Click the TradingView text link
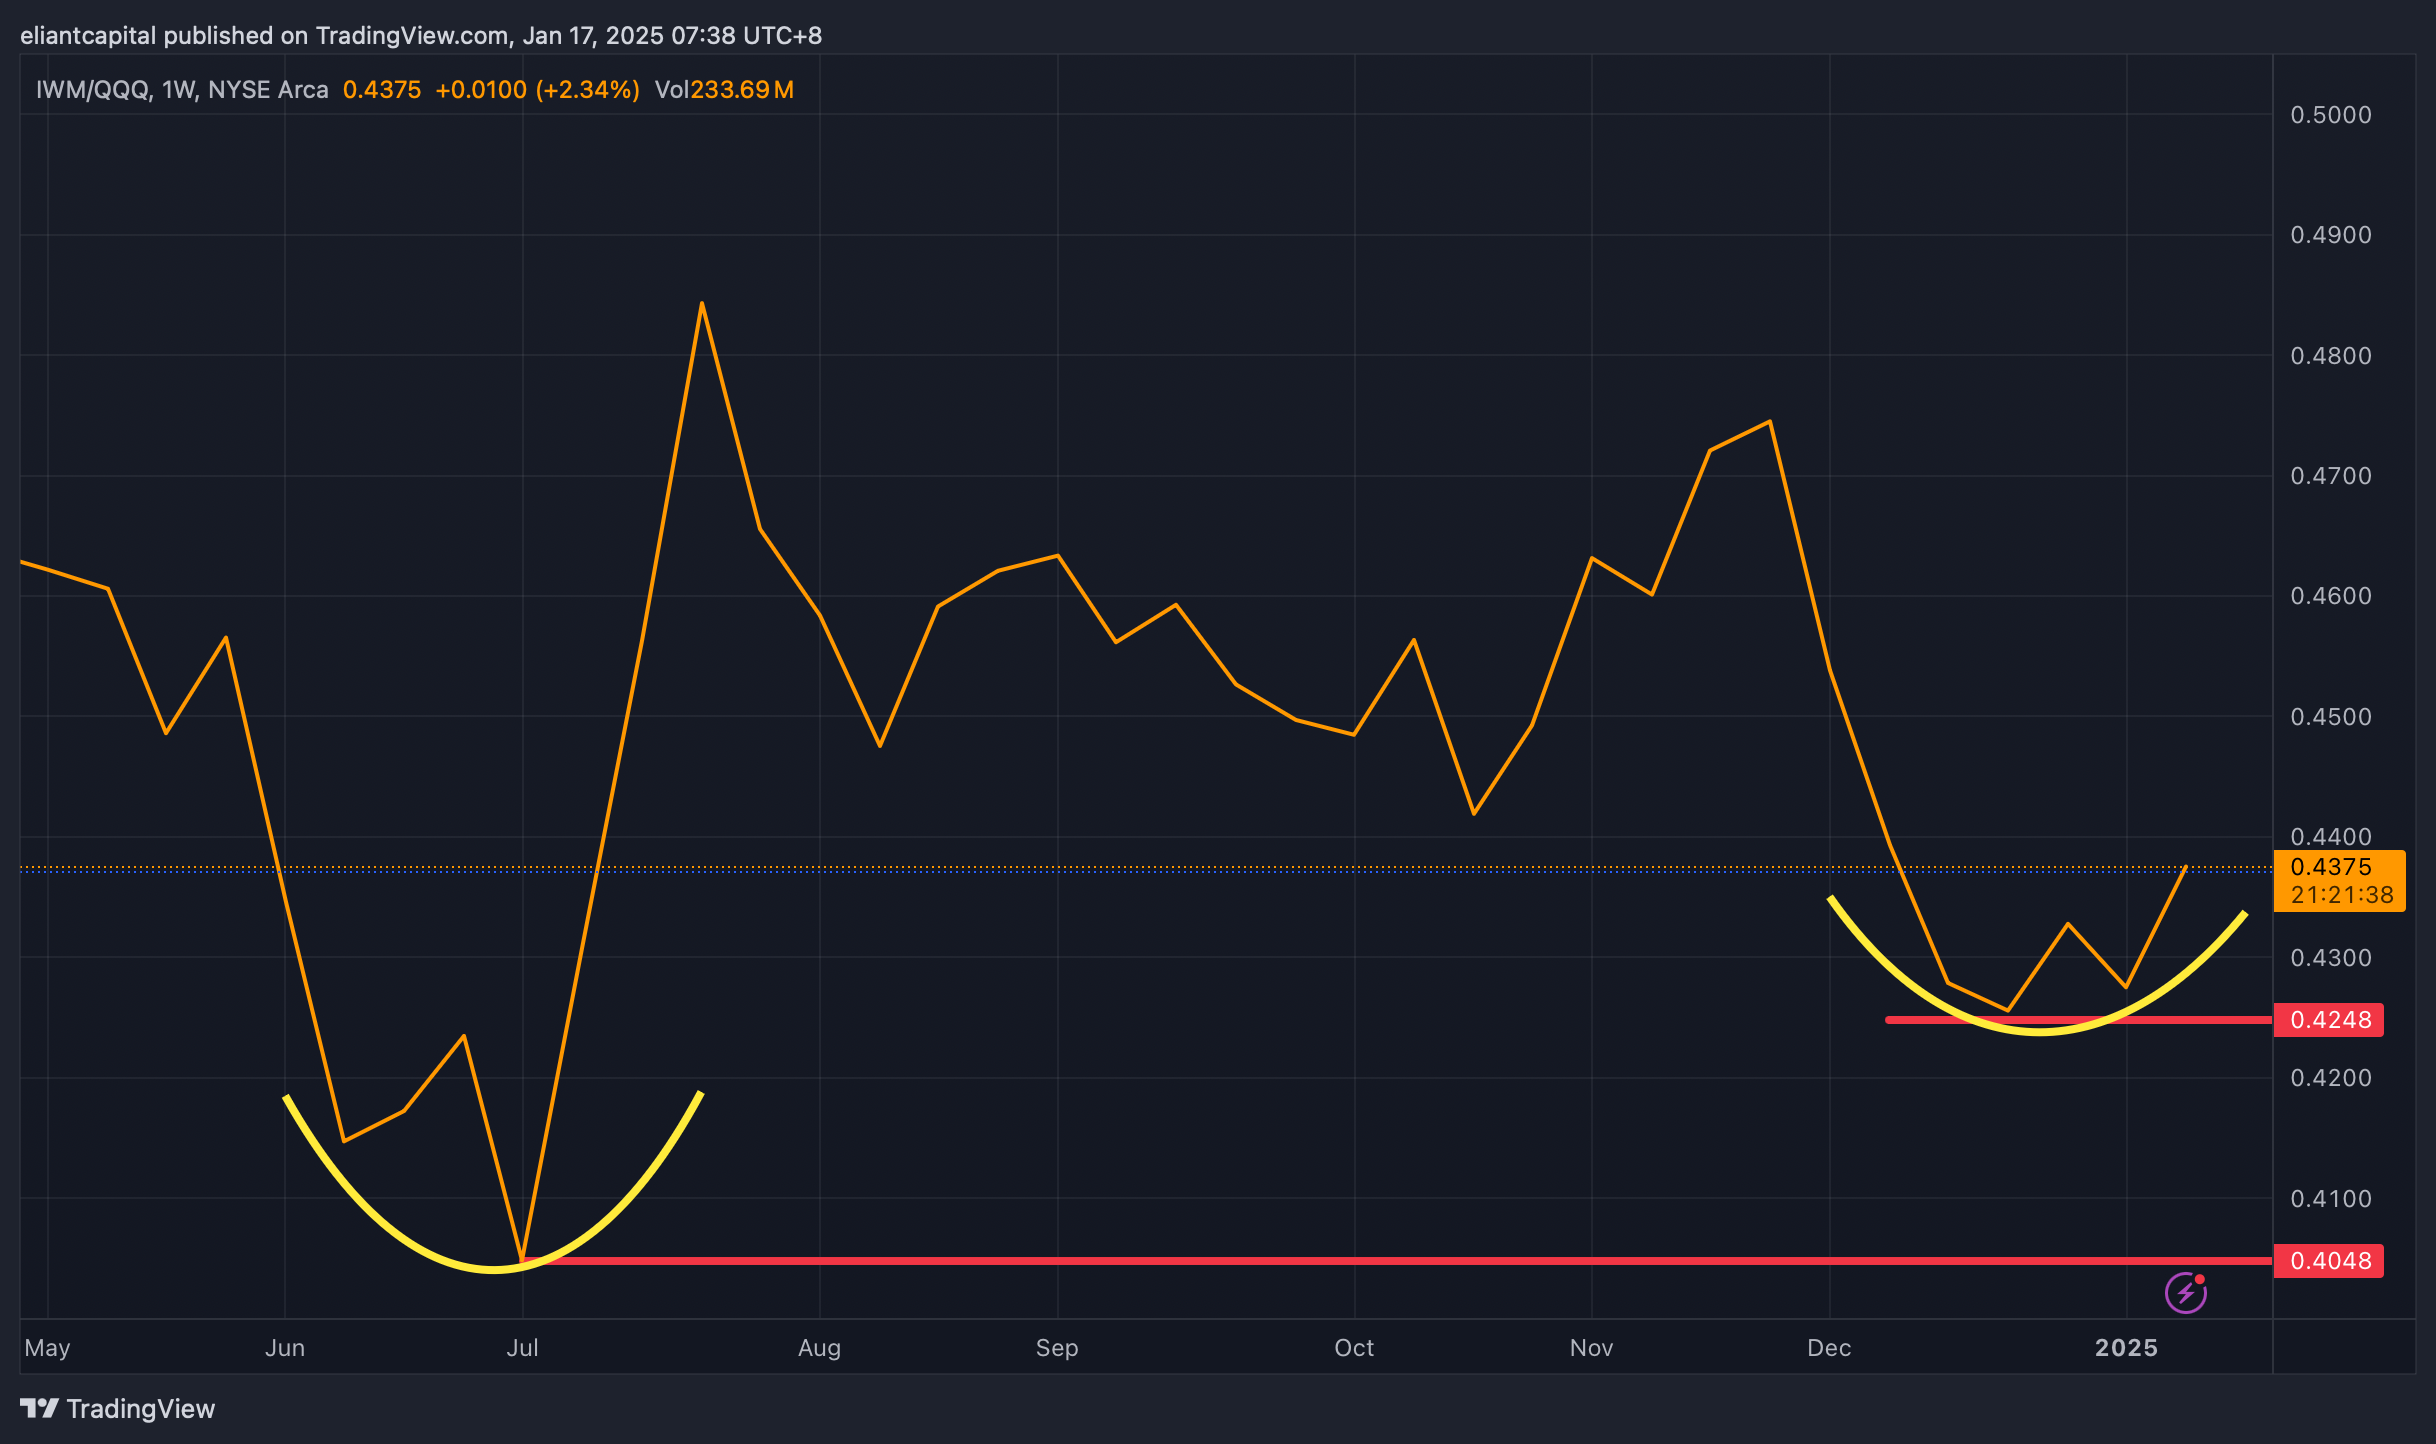The height and width of the screenshot is (1444, 2436). coord(140,1408)
